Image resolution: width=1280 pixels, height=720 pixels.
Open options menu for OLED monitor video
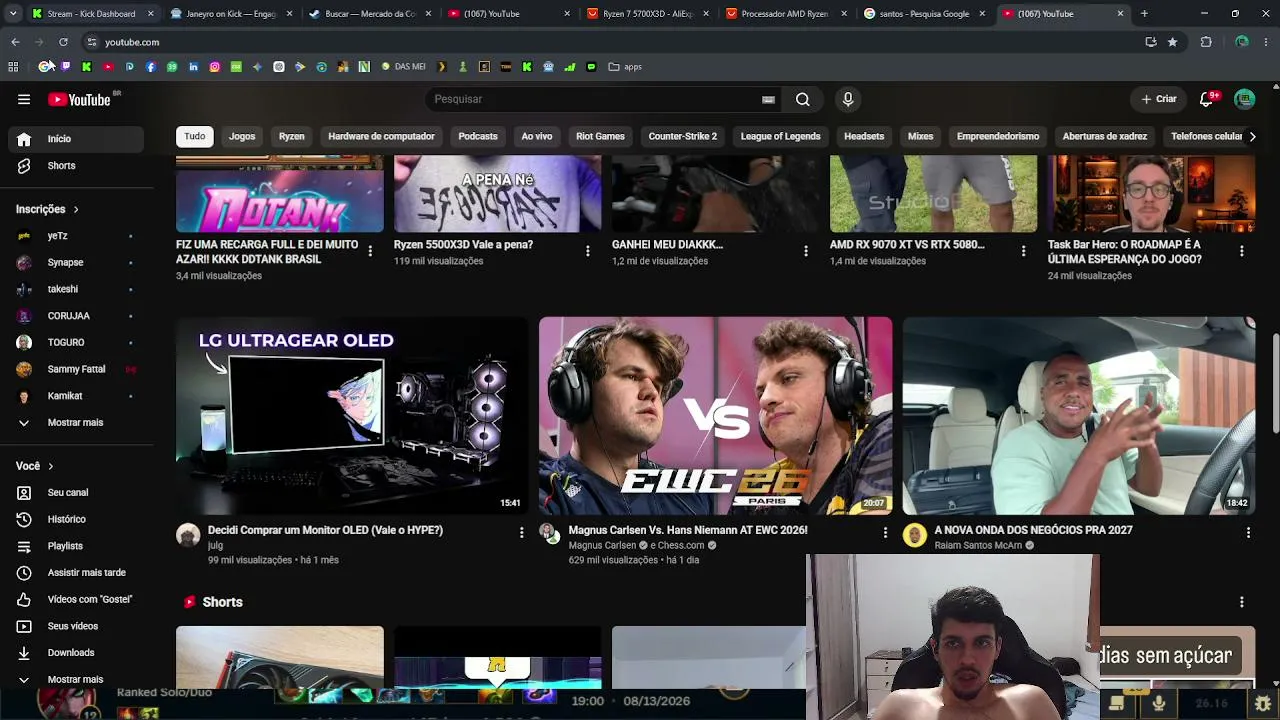click(521, 533)
